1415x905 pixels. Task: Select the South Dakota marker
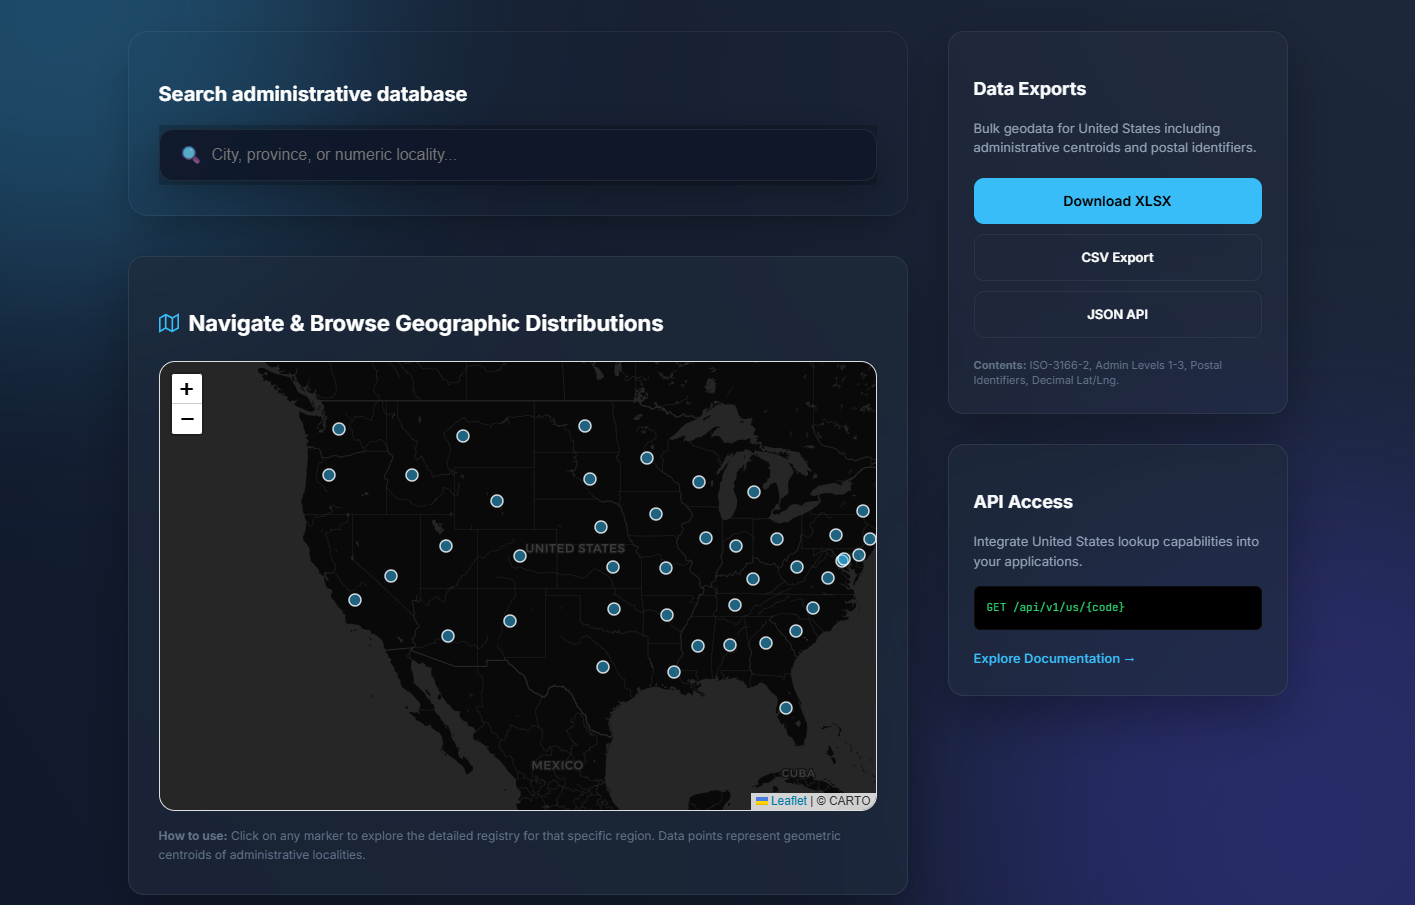tap(590, 479)
